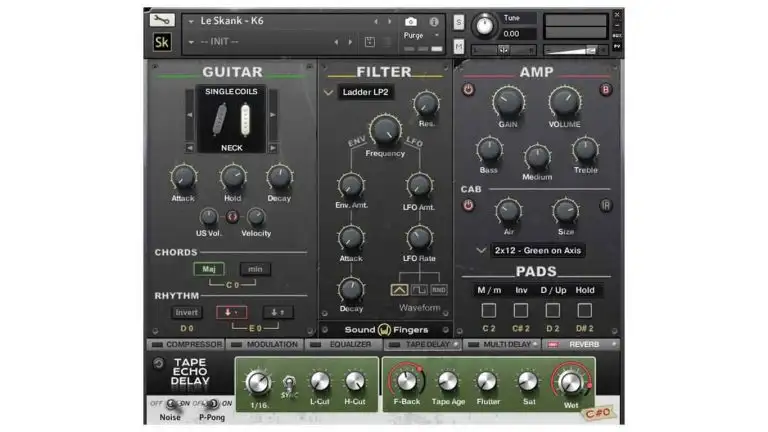Open the Le Skank - K6 instrument dropdown
Screen dimensions: 768x432
191,21
